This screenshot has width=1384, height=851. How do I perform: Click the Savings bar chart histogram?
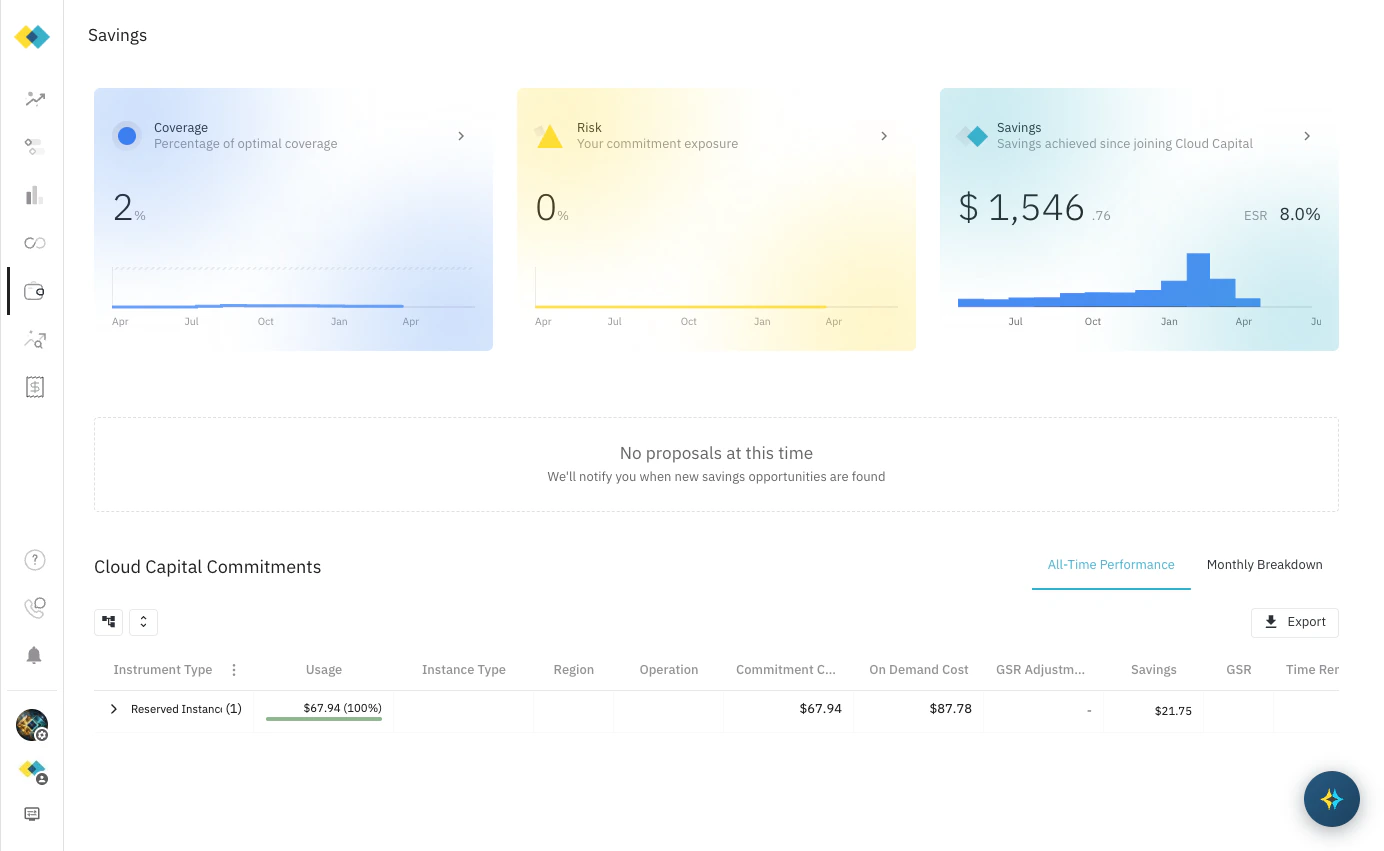click(1110, 280)
